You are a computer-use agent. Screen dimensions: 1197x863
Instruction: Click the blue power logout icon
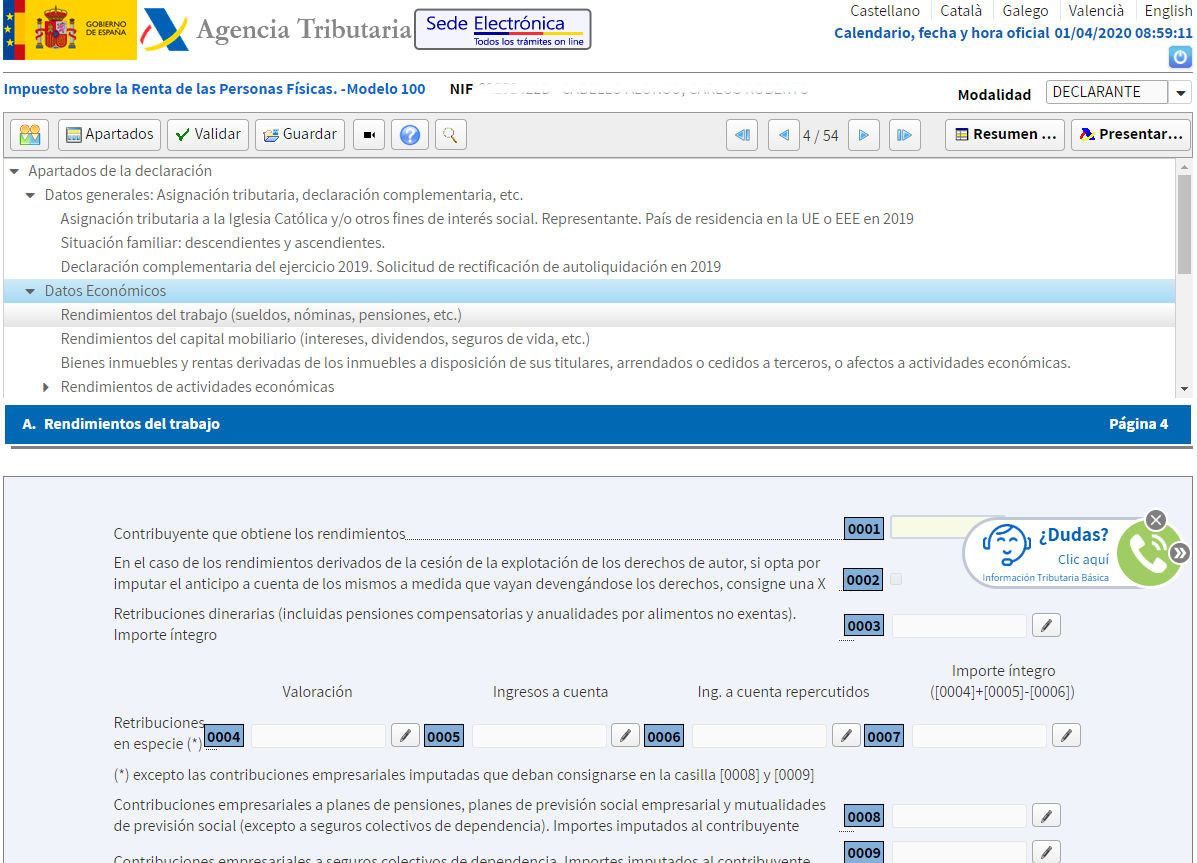tap(1180, 58)
